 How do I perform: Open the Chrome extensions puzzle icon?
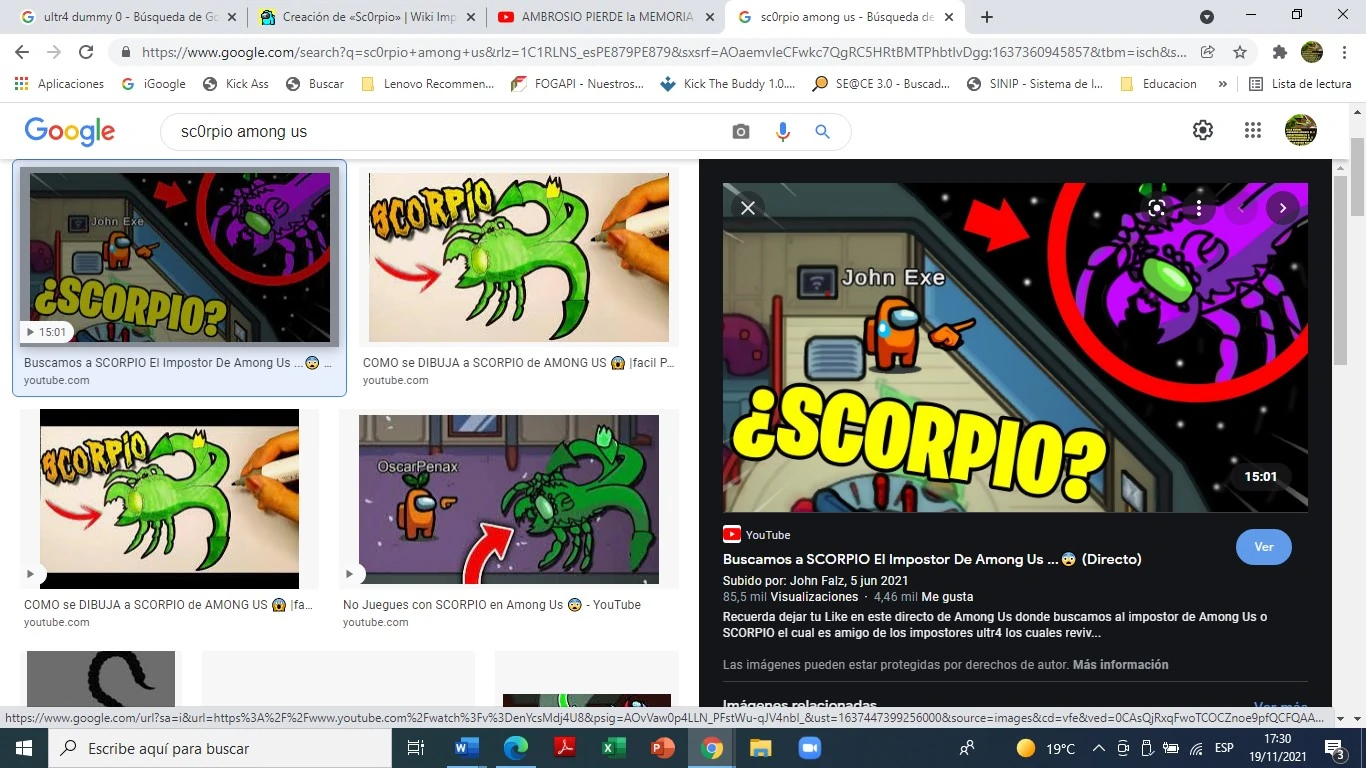pyautogui.click(x=1279, y=52)
